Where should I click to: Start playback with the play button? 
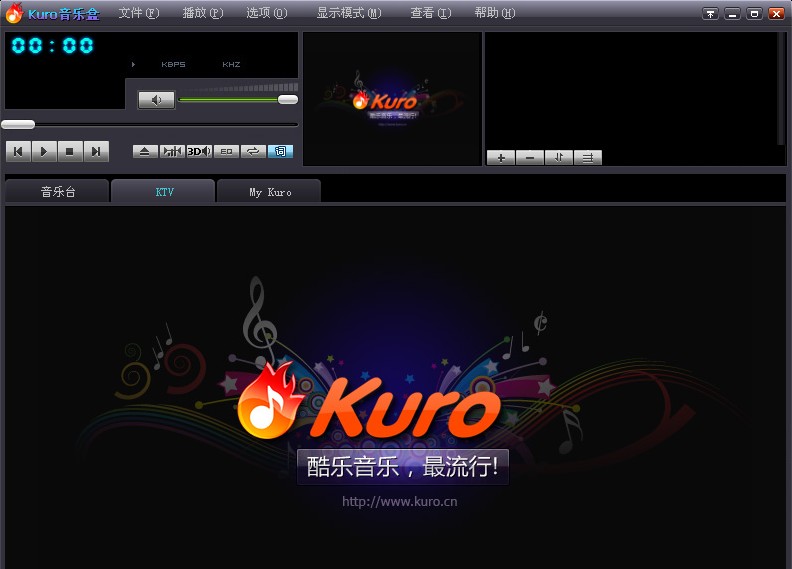click(x=44, y=151)
